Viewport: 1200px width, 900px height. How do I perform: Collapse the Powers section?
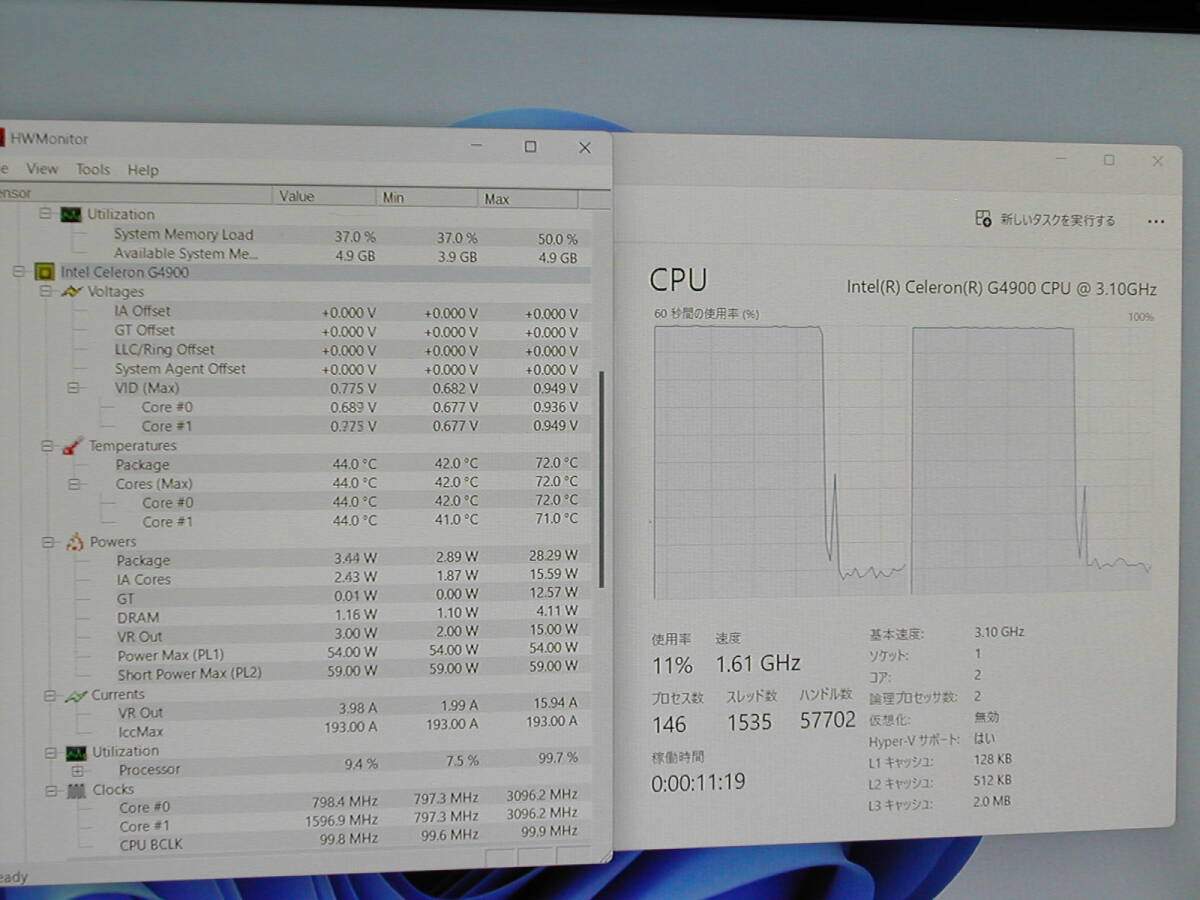(x=47, y=542)
